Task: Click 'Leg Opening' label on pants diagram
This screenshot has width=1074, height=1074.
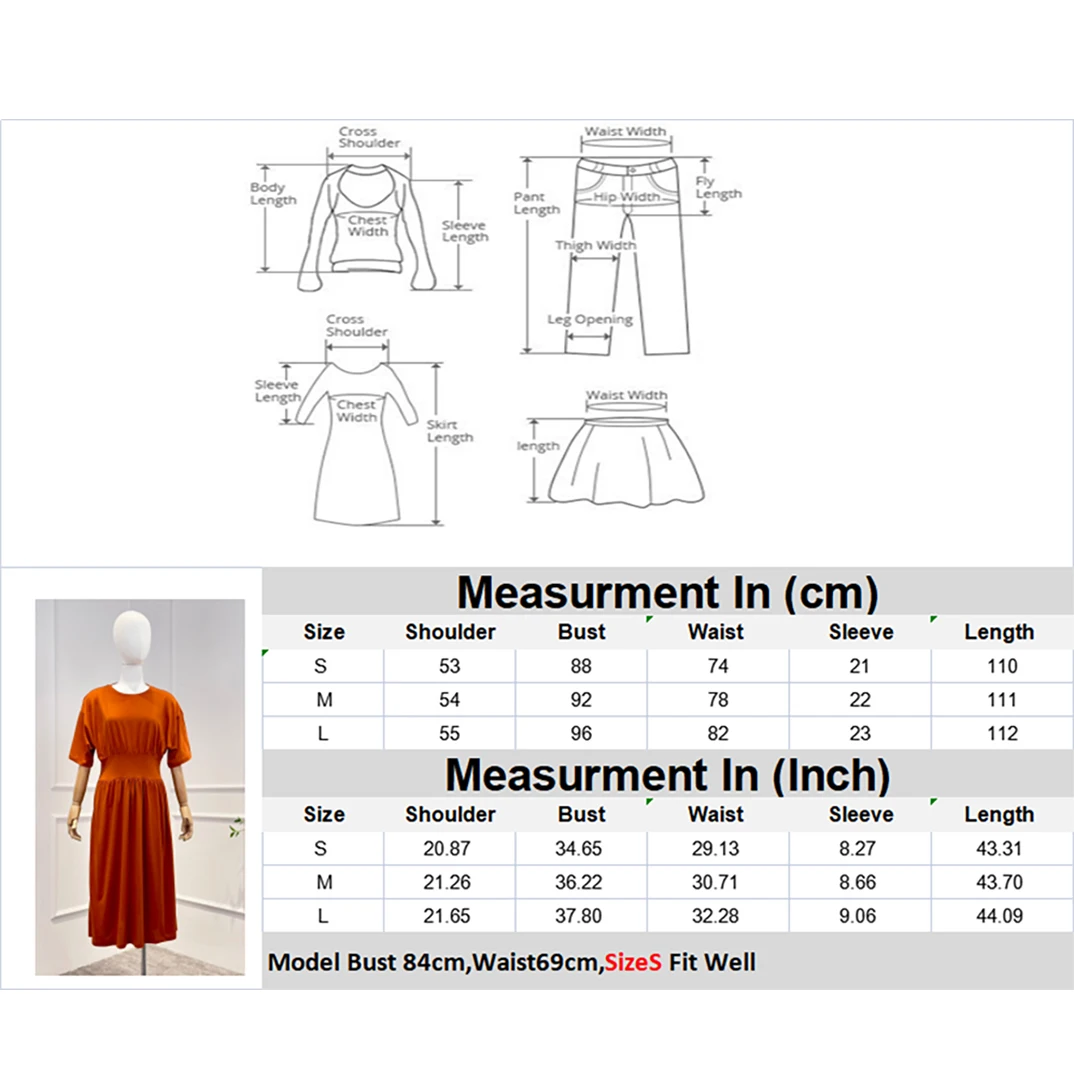Action: (590, 319)
